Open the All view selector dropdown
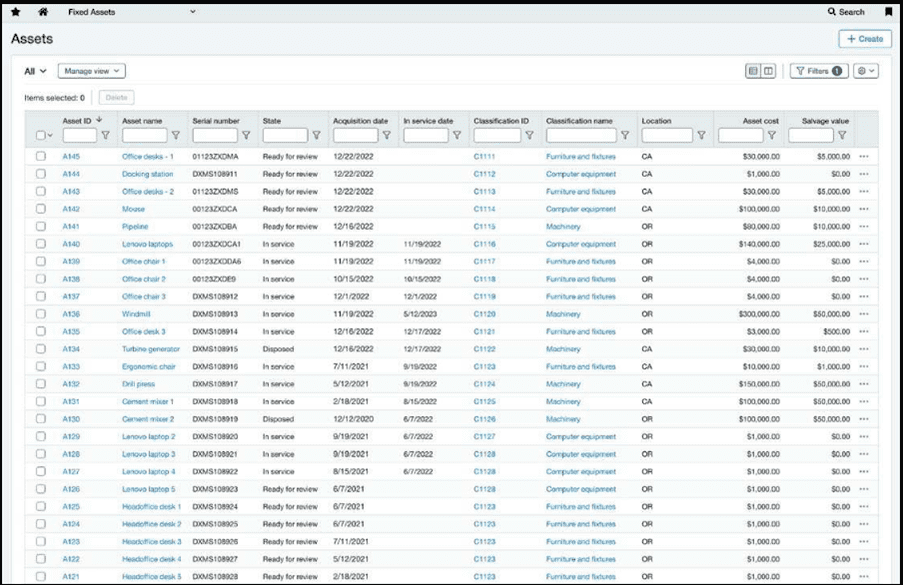The image size is (903, 585). pyautogui.click(x=35, y=71)
